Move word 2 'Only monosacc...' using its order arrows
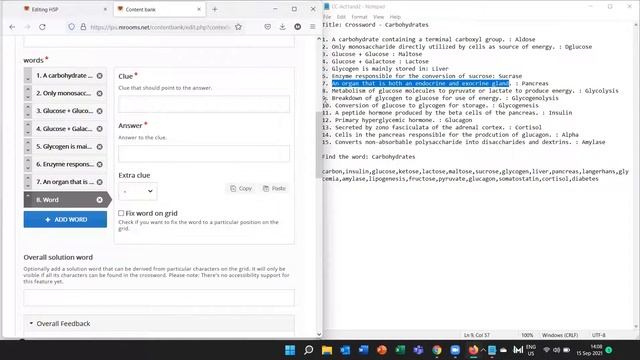Image resolution: width=640 pixels, height=360 pixels. click(28, 93)
